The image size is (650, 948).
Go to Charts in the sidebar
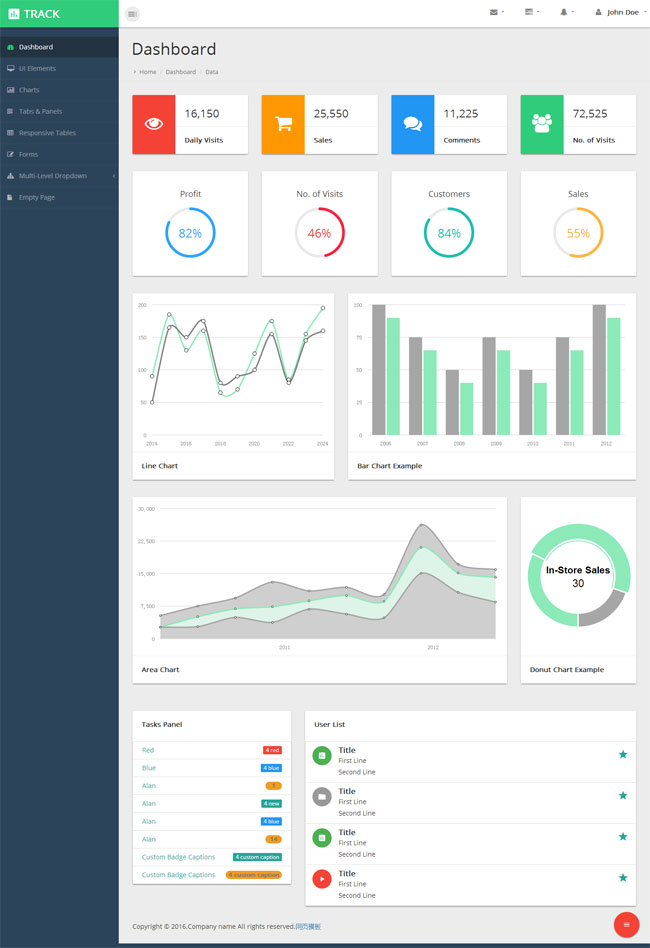pyautogui.click(x=29, y=90)
